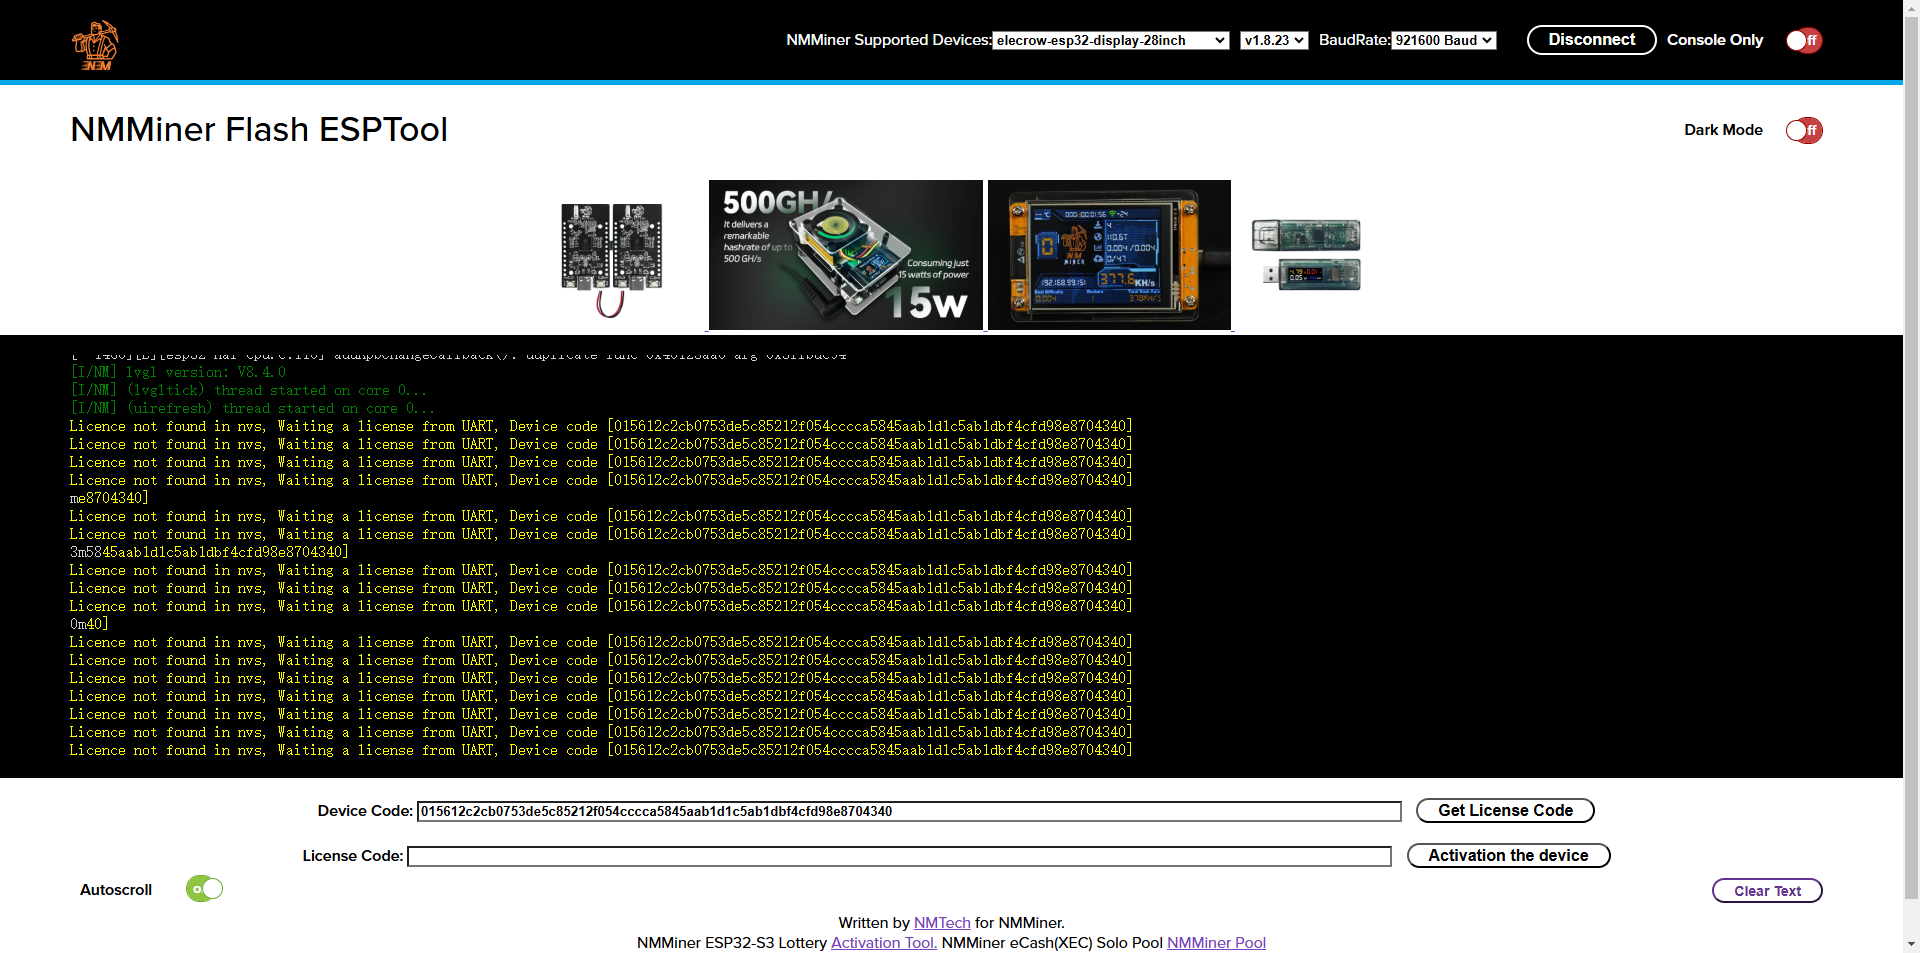The width and height of the screenshot is (1920, 953).
Task: Follow the Activation Tool link
Action: pyautogui.click(x=883, y=943)
